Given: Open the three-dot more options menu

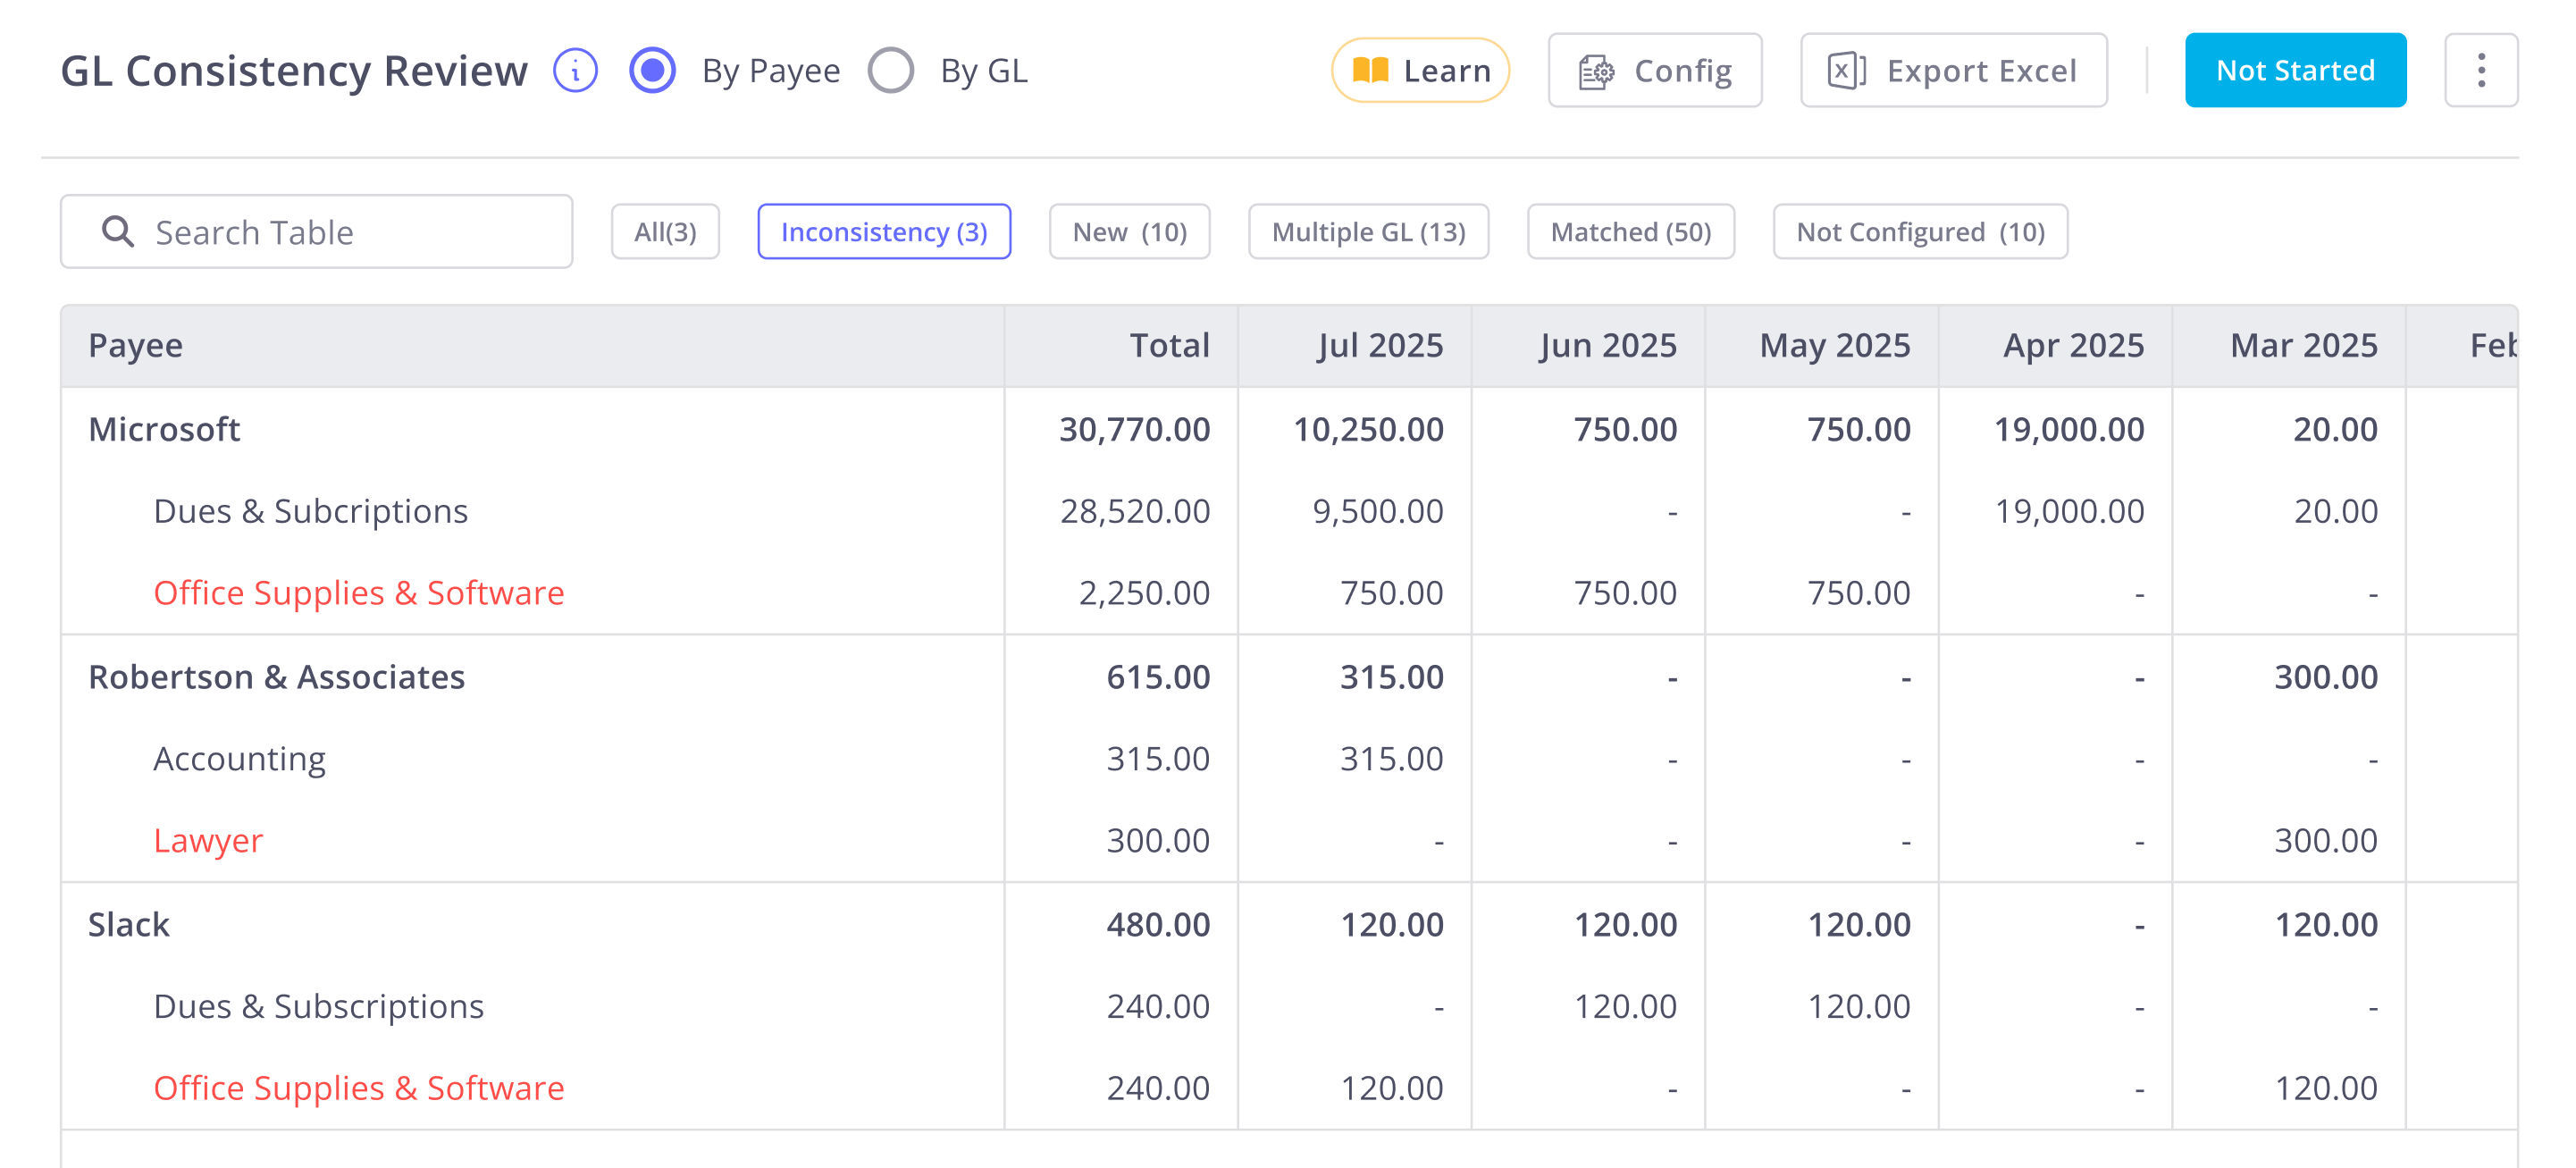Looking at the screenshot, I should 2480,70.
